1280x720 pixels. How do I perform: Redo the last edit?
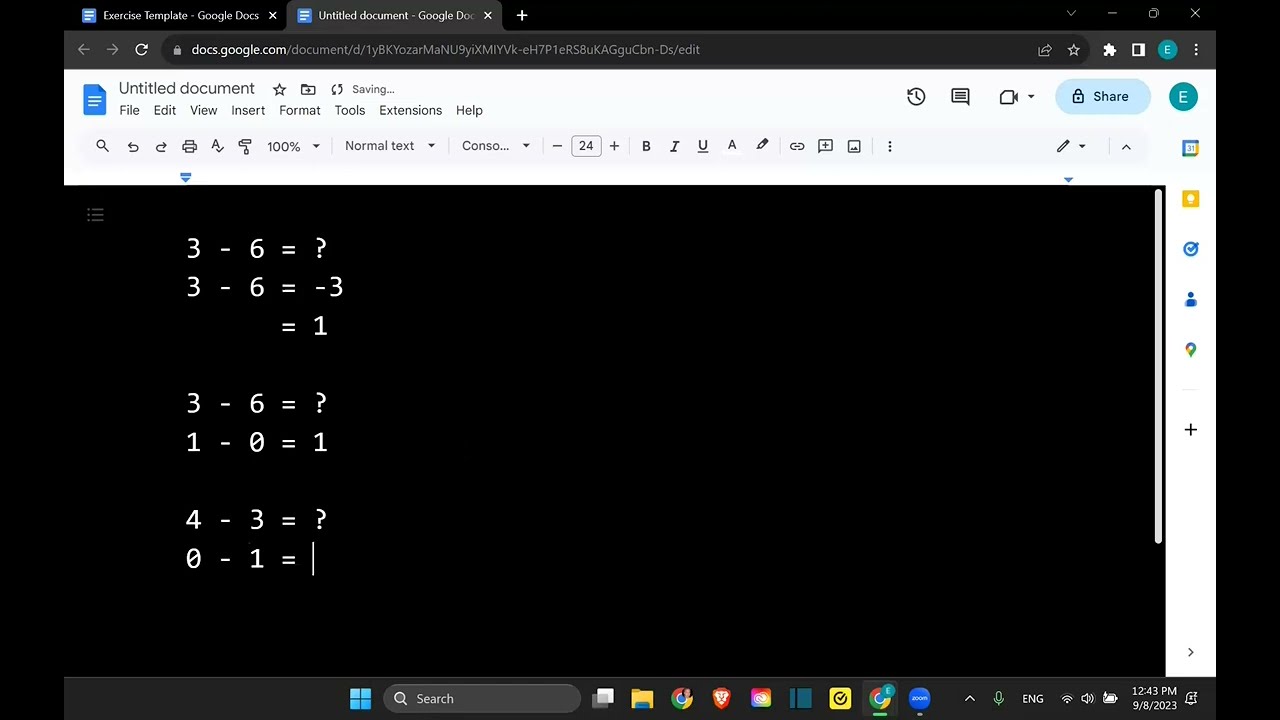(x=161, y=146)
